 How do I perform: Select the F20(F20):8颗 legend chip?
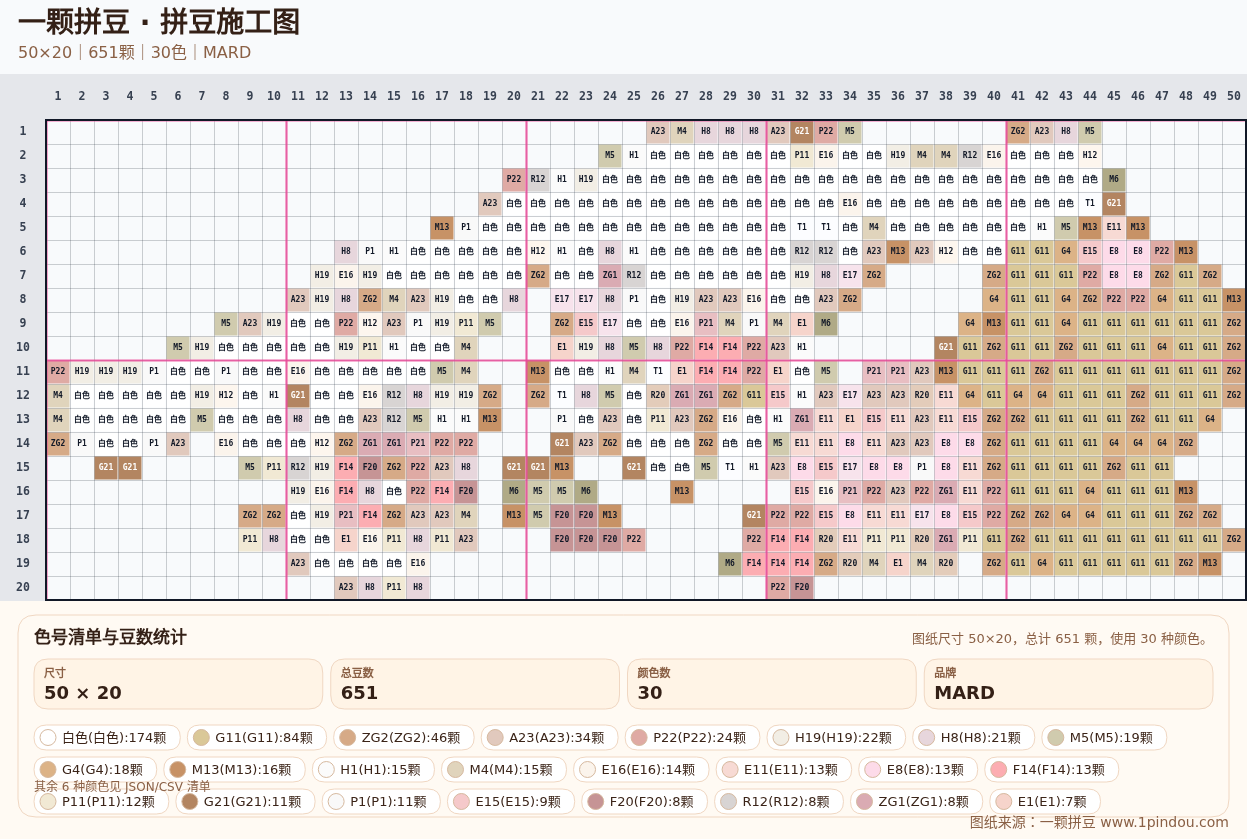pos(645,802)
